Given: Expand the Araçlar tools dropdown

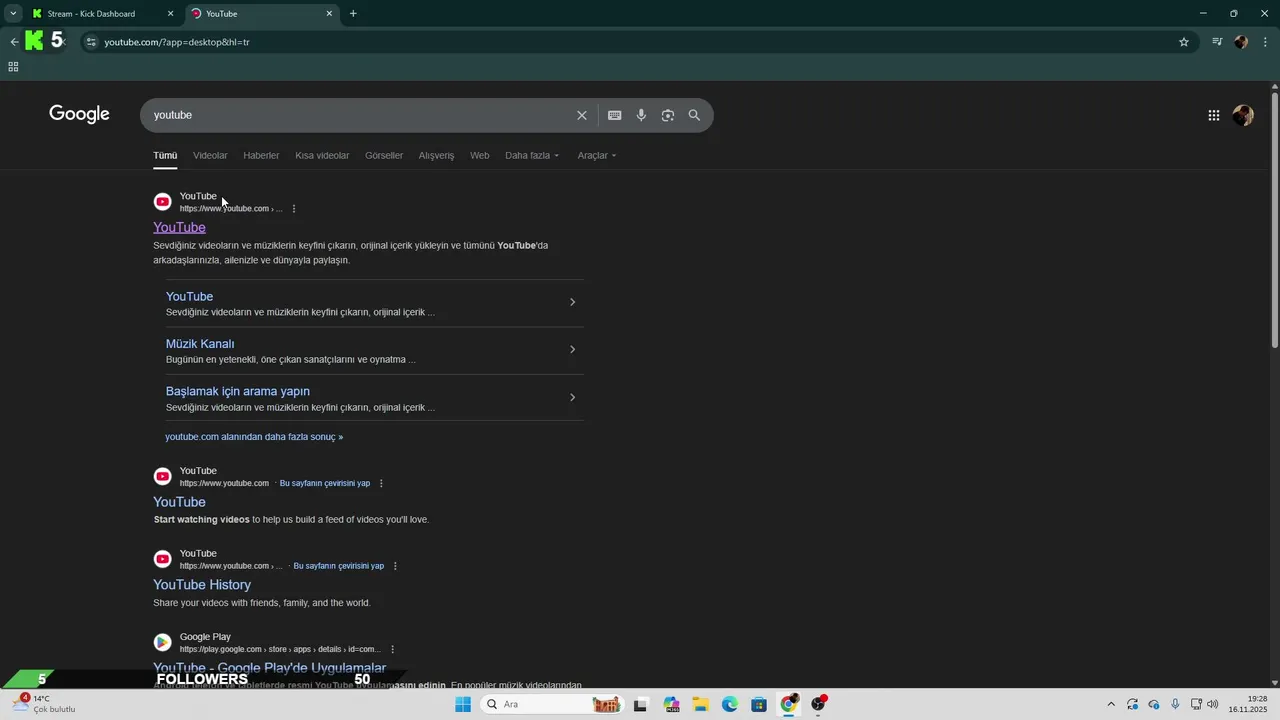Looking at the screenshot, I should (597, 155).
